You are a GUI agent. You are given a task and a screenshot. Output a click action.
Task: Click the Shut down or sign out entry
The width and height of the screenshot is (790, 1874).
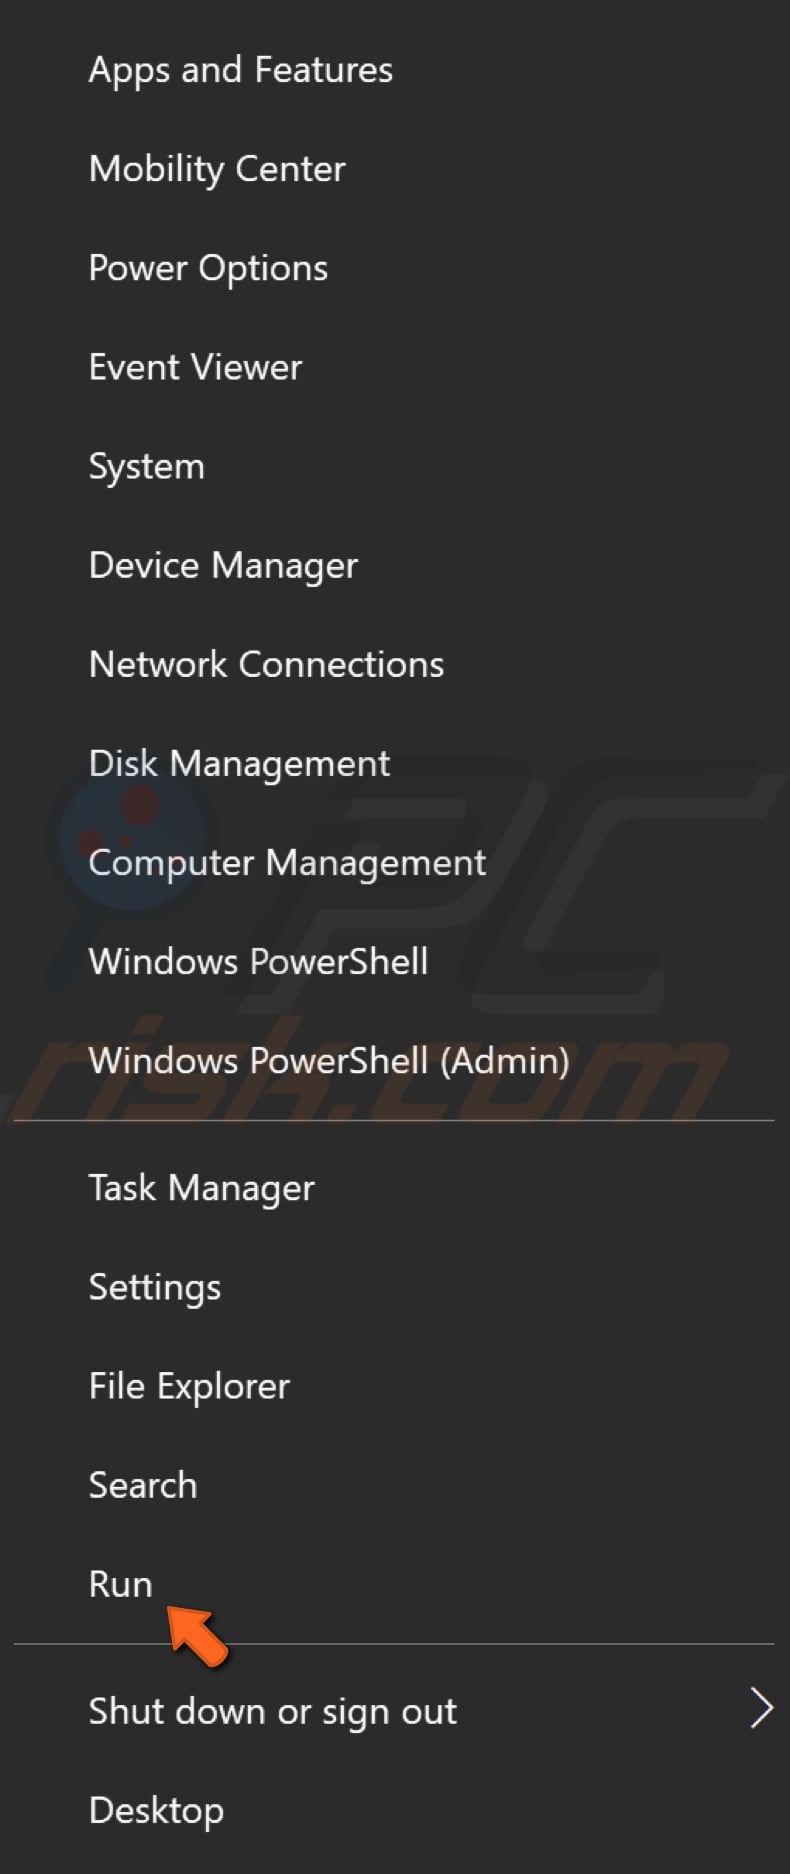[x=272, y=1710]
